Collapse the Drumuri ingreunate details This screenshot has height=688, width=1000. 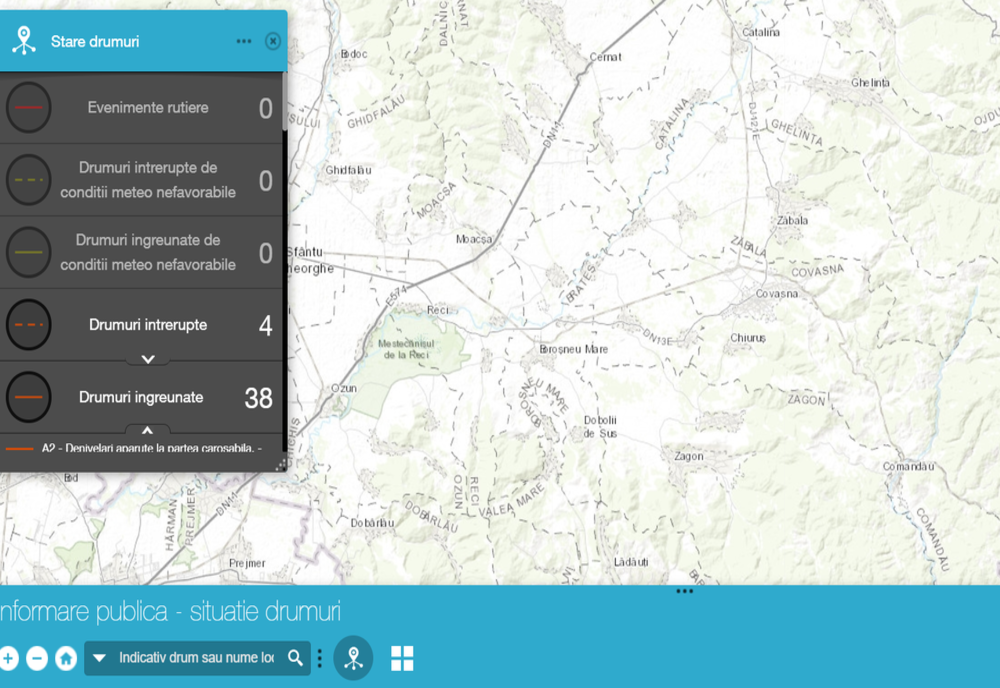click(x=147, y=430)
